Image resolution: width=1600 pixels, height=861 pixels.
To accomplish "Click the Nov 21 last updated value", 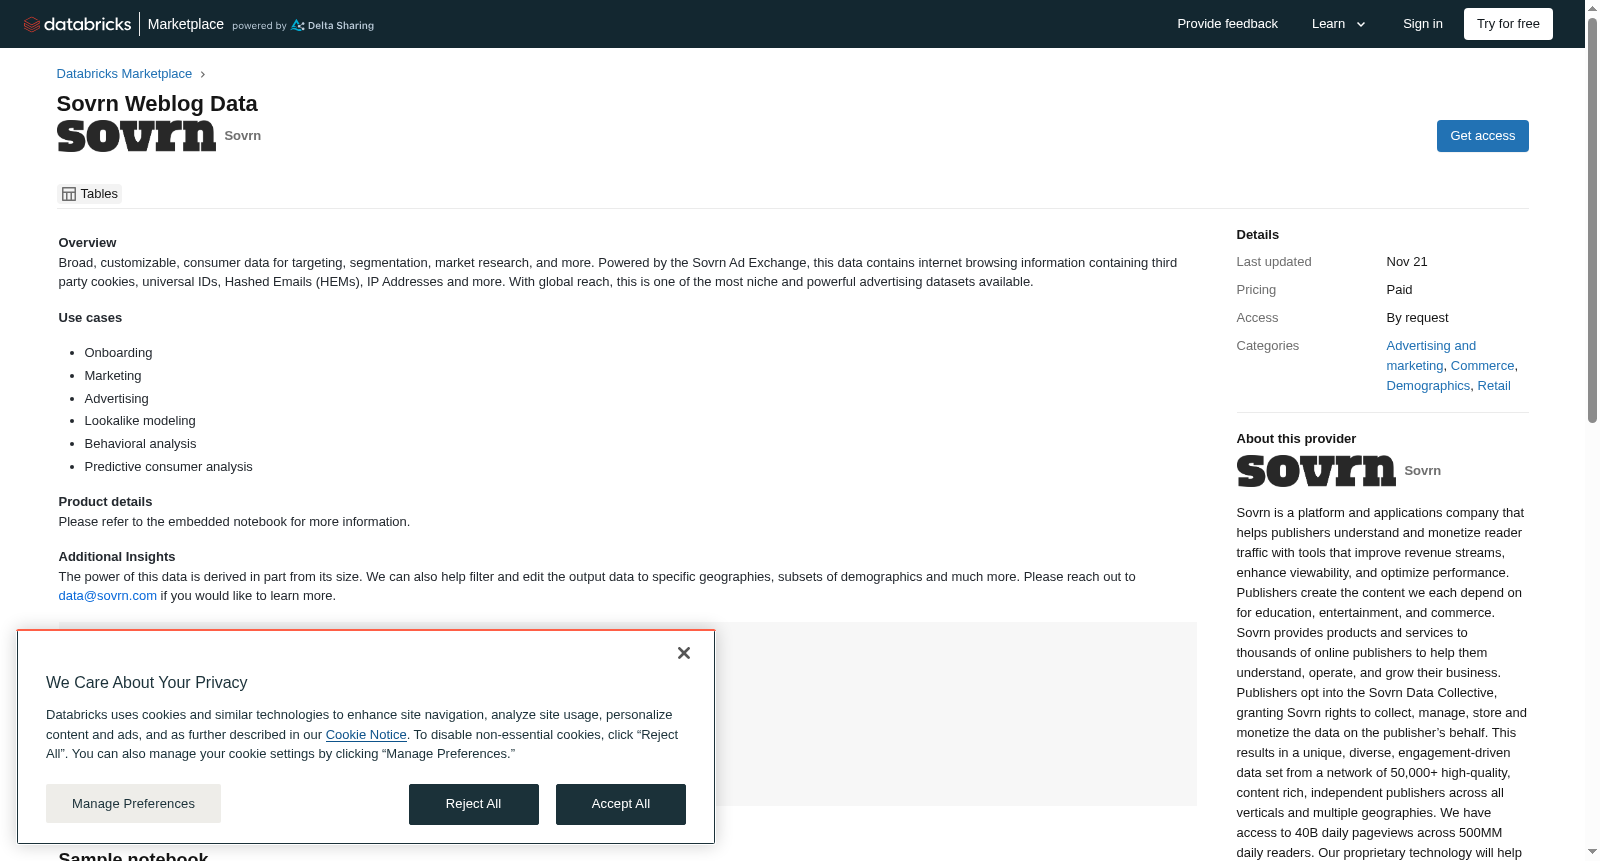I will (1407, 262).
